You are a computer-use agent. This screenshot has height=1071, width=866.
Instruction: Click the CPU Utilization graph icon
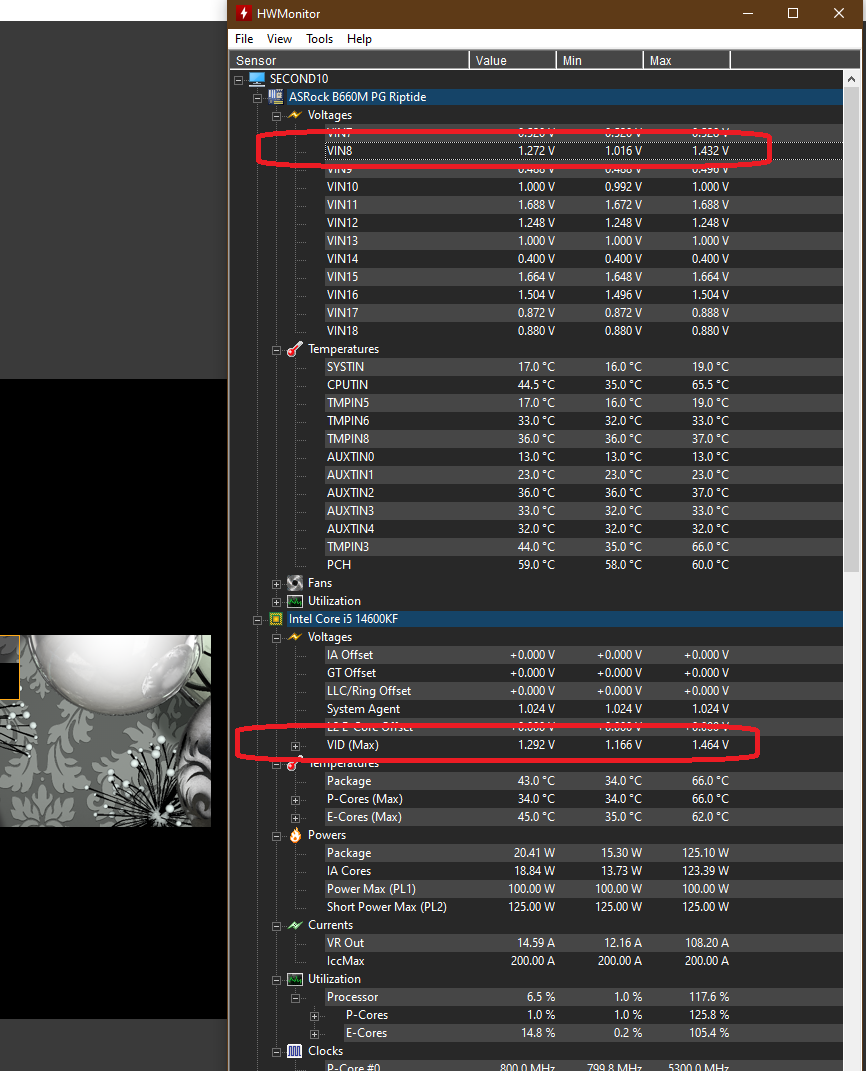pos(294,979)
